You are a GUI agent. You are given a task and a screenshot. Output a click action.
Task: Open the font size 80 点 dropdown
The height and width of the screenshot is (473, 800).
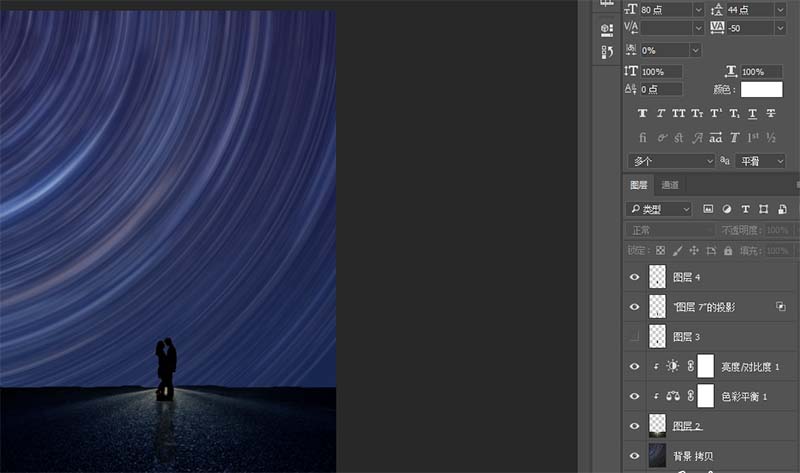[x=698, y=10]
